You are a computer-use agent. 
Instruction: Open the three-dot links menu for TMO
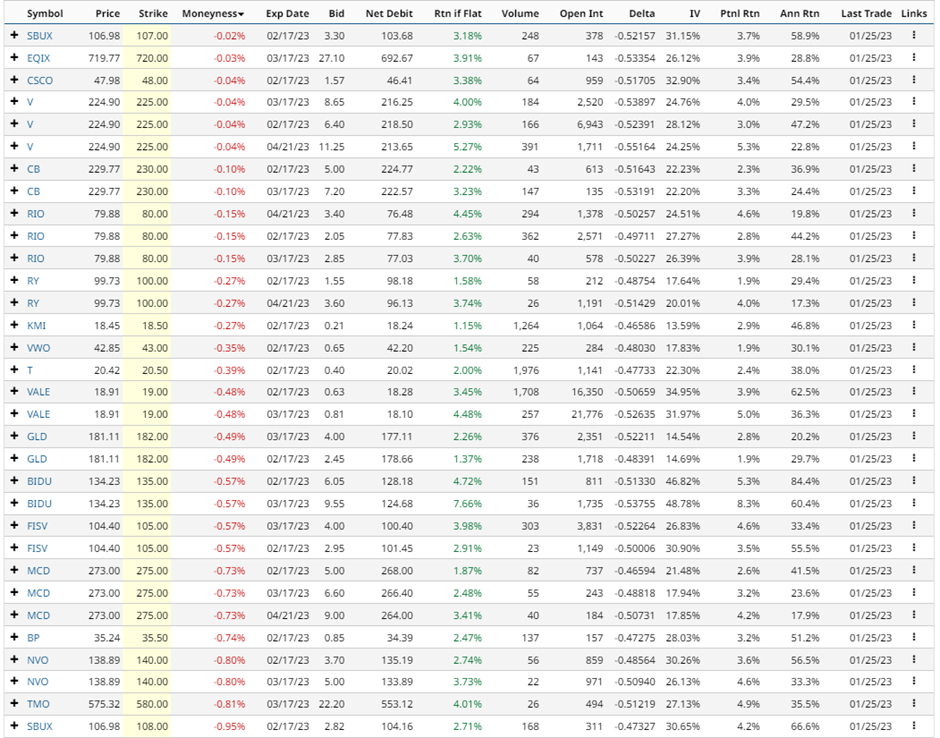click(914, 703)
